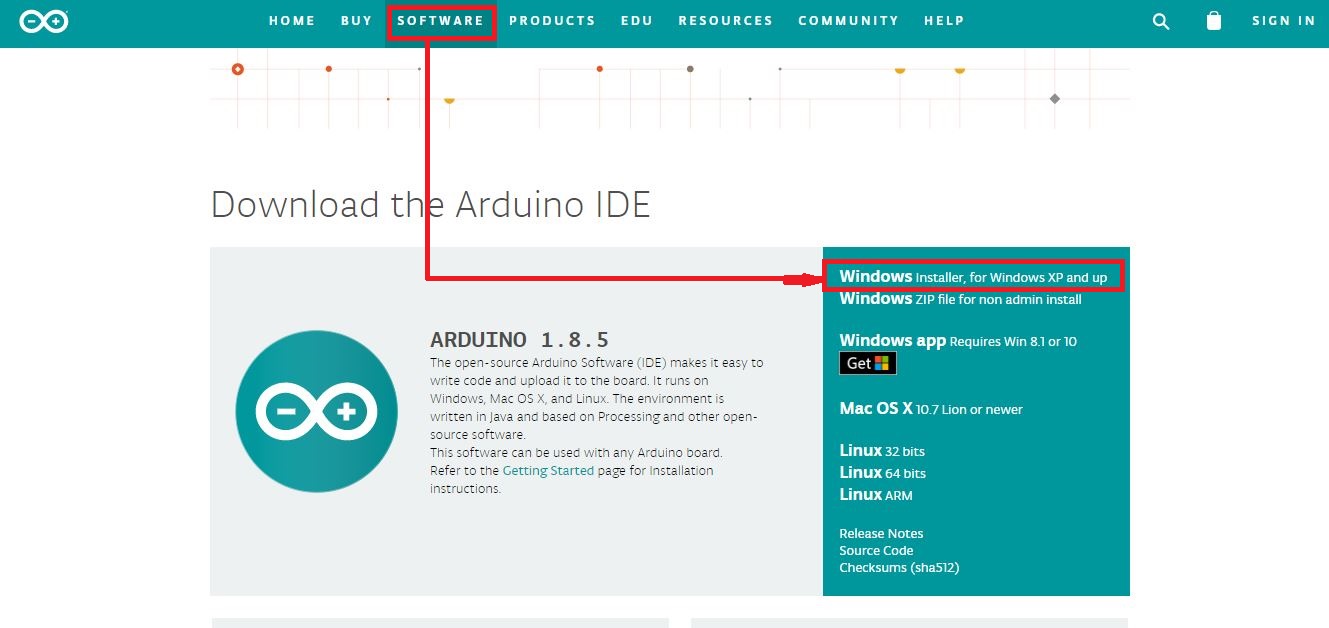
Task: Click the Get Windows Store badge
Action: click(868, 363)
